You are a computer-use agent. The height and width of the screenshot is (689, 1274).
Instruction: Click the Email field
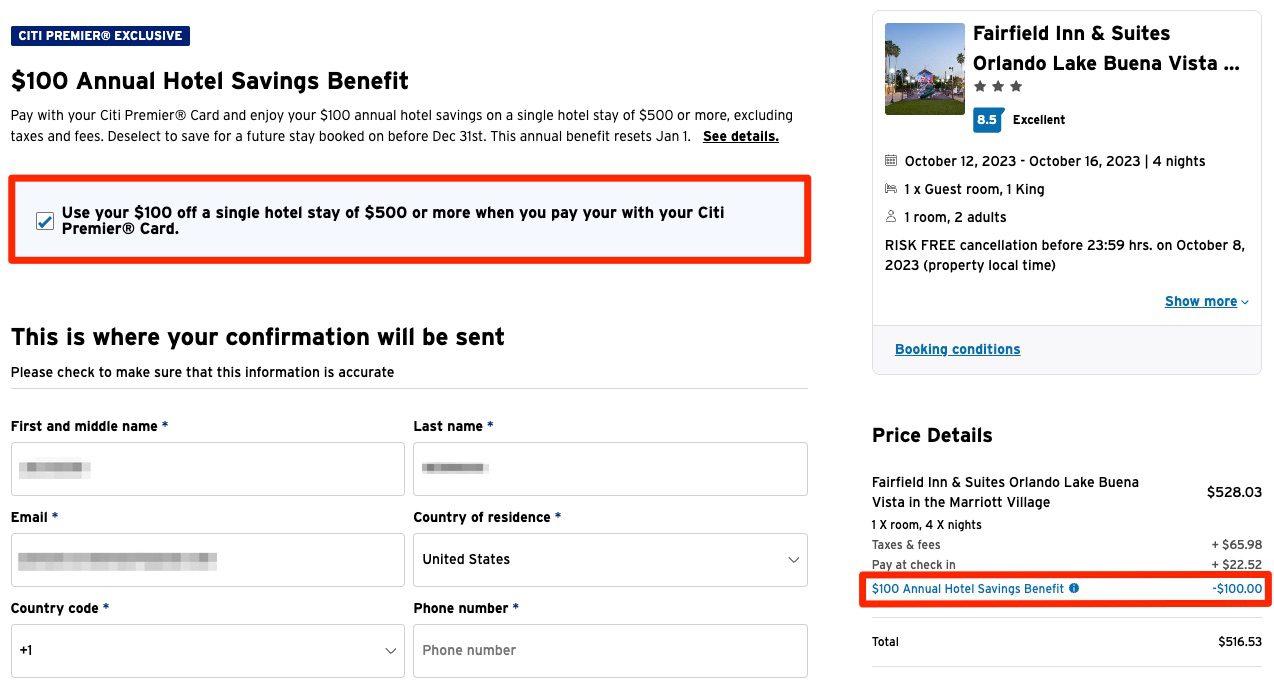coord(207,559)
